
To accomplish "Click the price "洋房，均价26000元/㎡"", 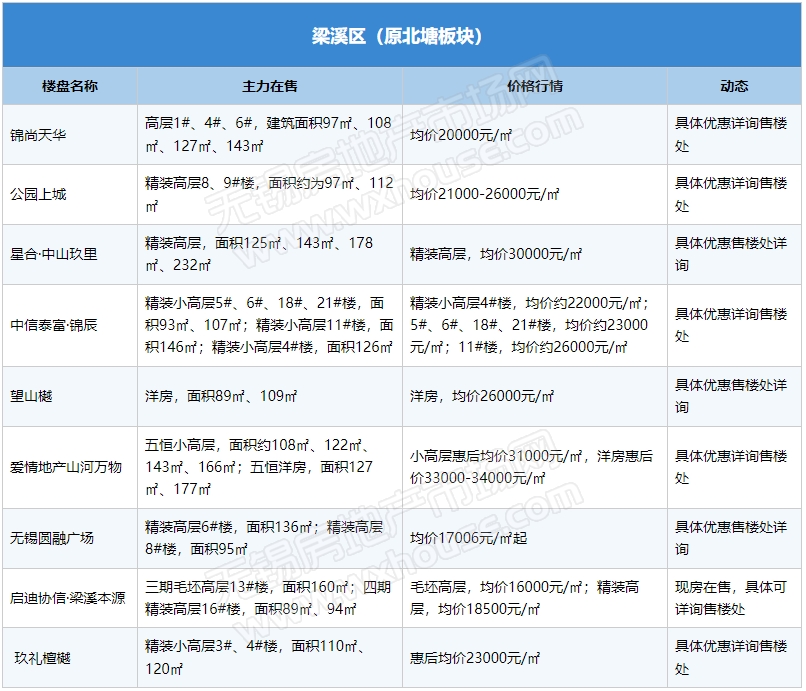I will pos(482,396).
